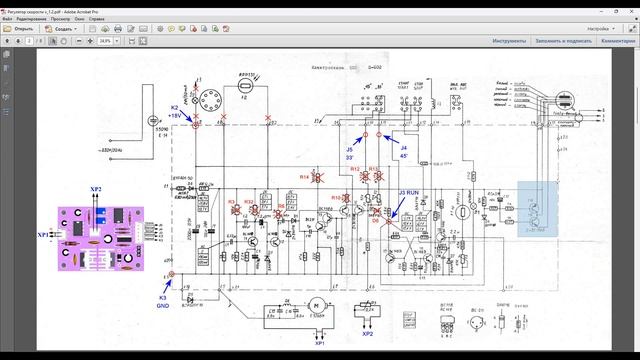This screenshot has height=360, width=640.
Task: Open the Заполнить и подписать panel
Action: click(563, 41)
